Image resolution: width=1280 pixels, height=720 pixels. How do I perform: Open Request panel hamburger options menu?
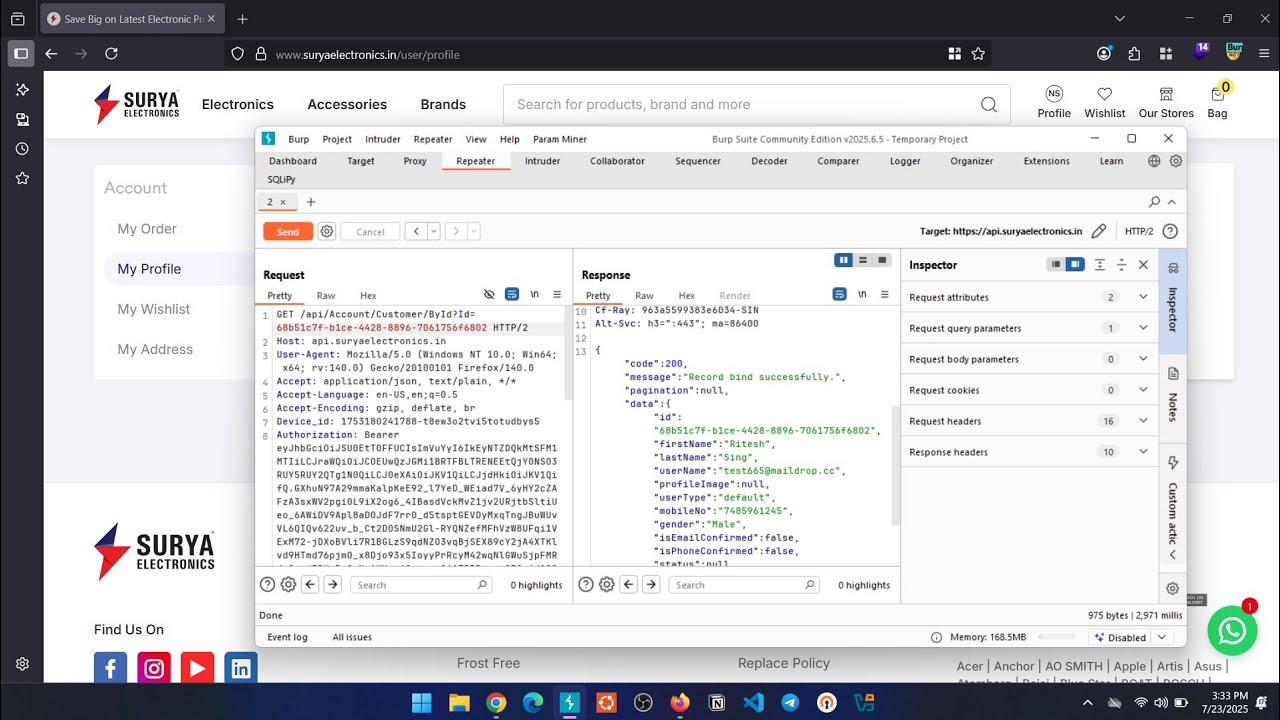point(557,295)
